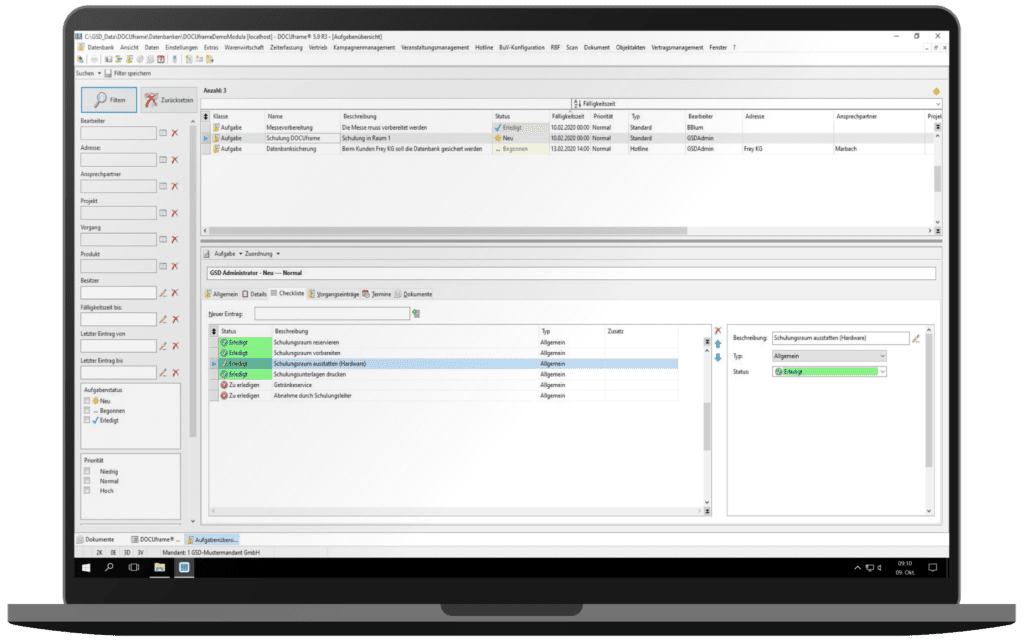Switch to the bottom Dokumente window tab
Image resolution: width=1024 pixels, height=642 pixels.
pyautogui.click(x=96, y=540)
